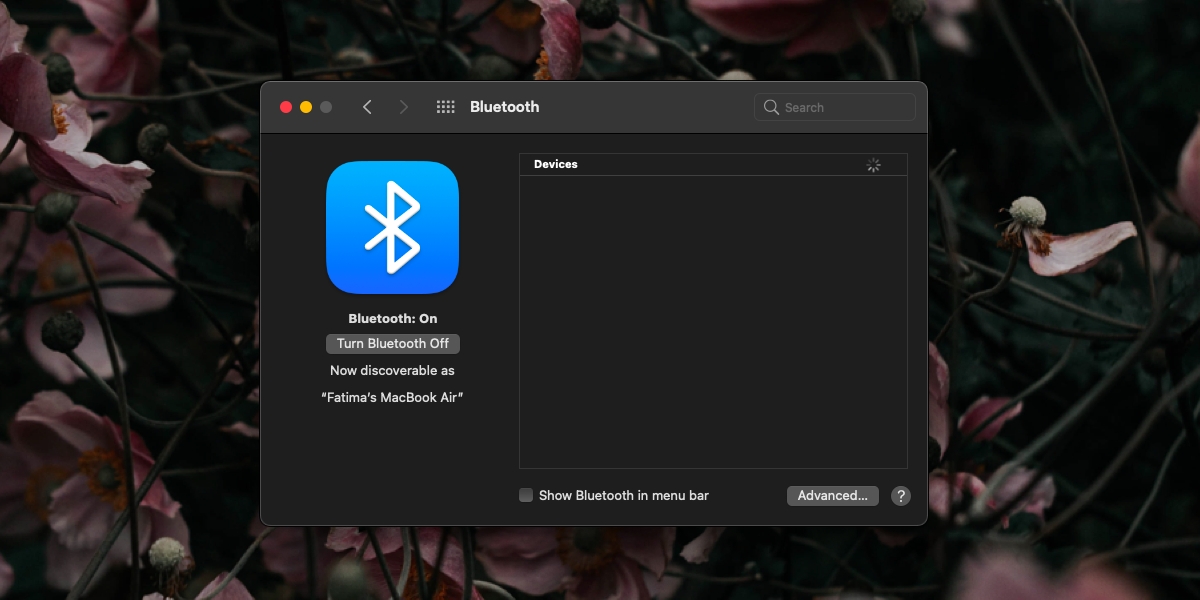The height and width of the screenshot is (600, 1200).
Task: Click the Devices list header
Action: (x=713, y=164)
